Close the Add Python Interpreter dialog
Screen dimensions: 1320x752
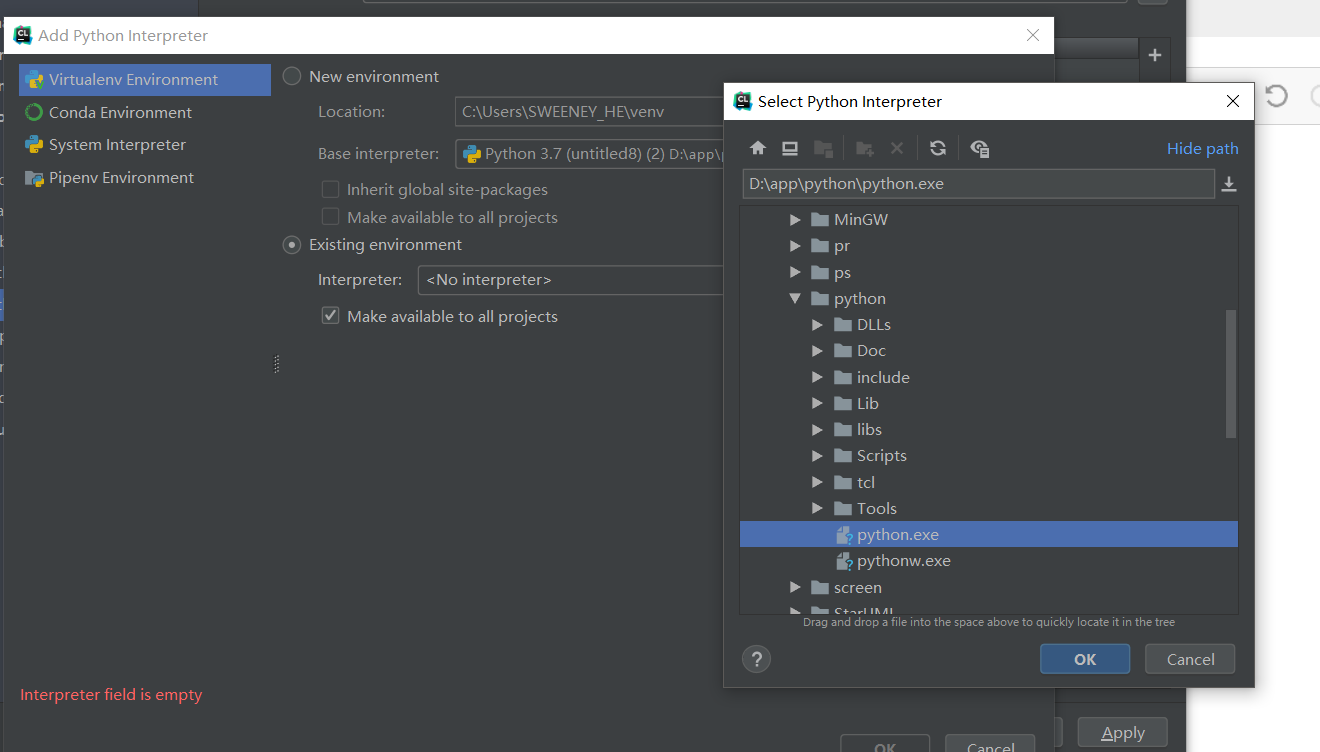click(x=1033, y=35)
